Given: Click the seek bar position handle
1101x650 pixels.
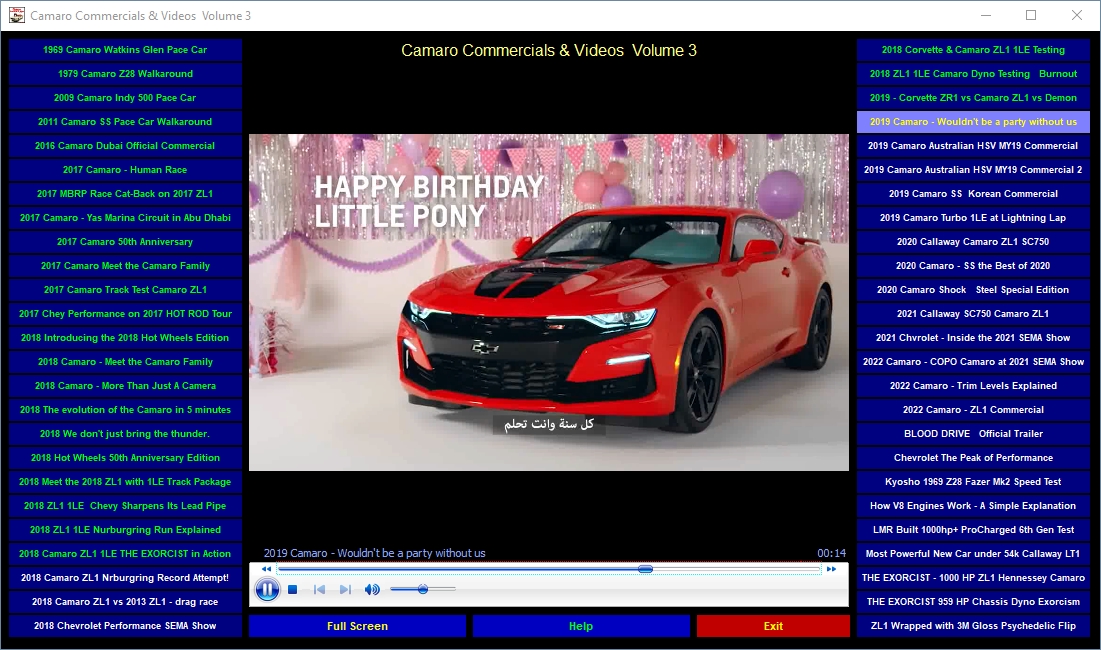Looking at the screenshot, I should 645,569.
